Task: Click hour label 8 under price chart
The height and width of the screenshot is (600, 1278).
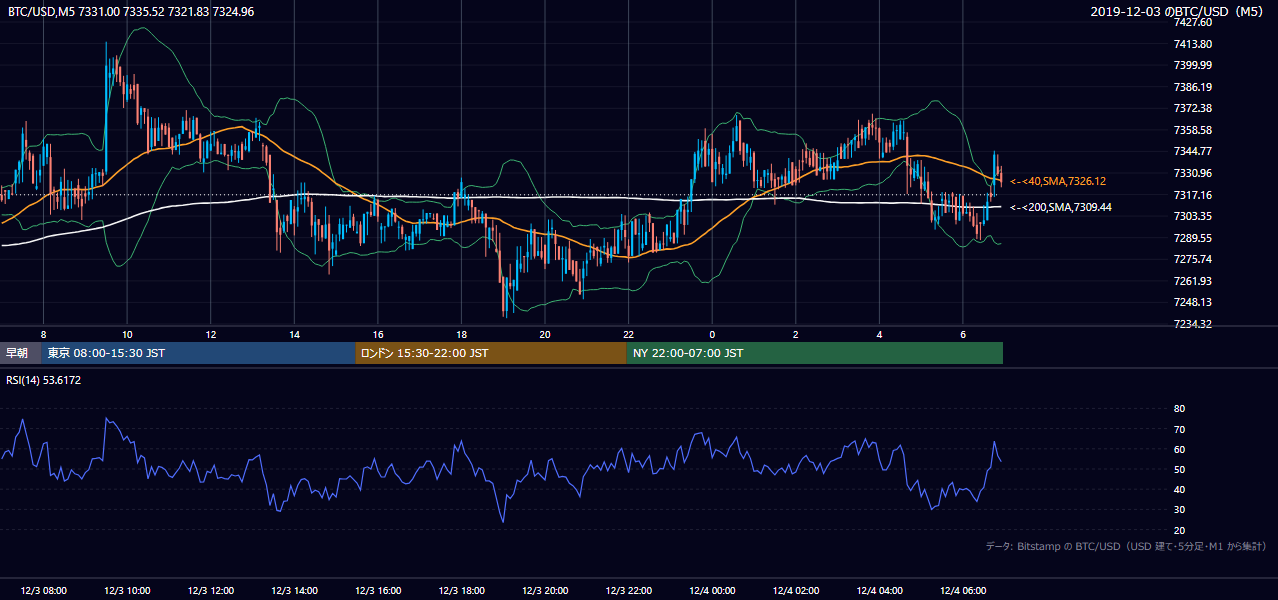Action: (43, 334)
